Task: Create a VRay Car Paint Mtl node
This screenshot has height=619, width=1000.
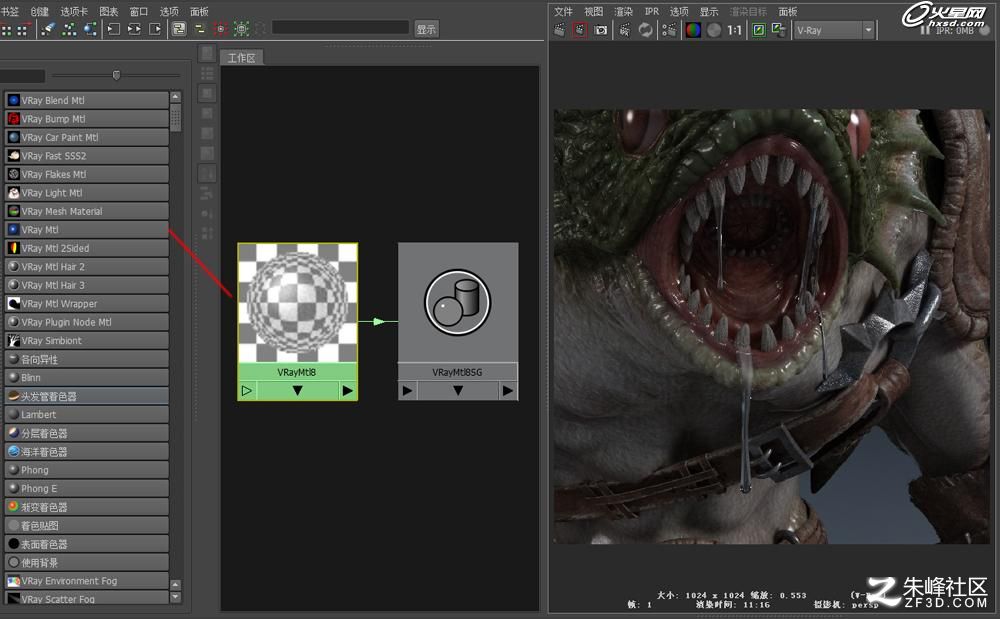Action: click(87, 137)
